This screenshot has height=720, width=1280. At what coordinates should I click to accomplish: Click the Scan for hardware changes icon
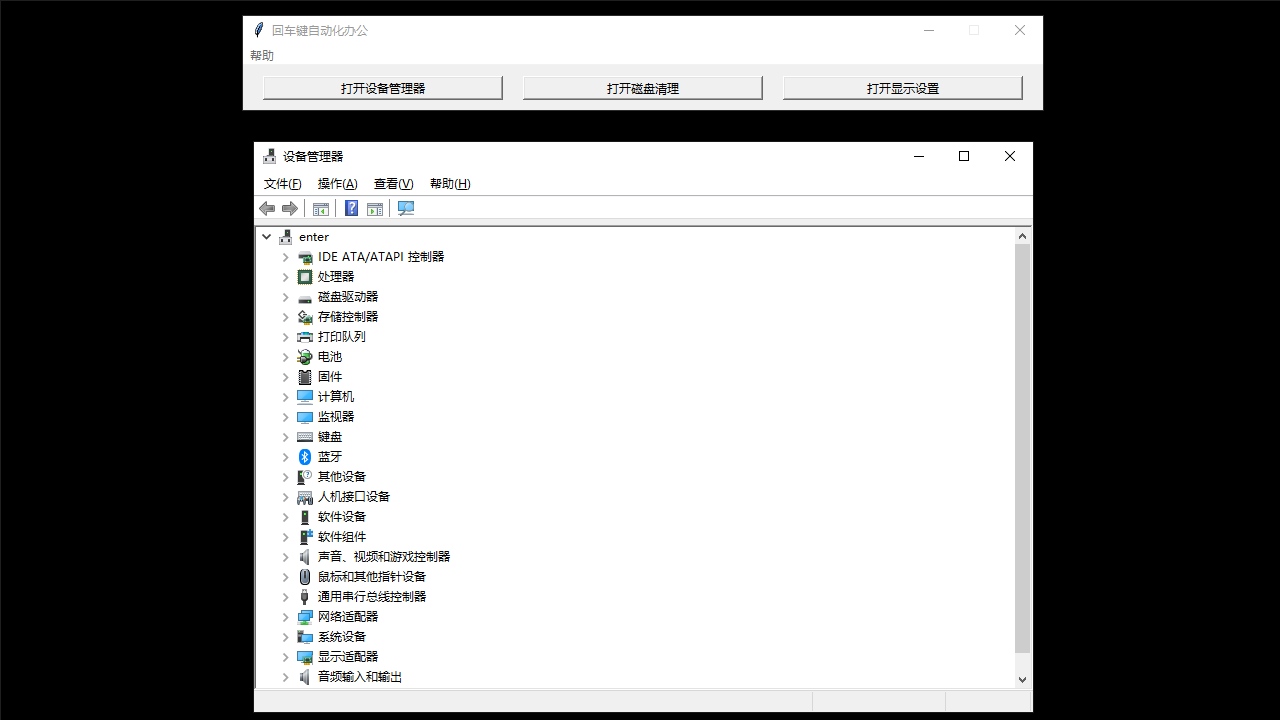(405, 208)
